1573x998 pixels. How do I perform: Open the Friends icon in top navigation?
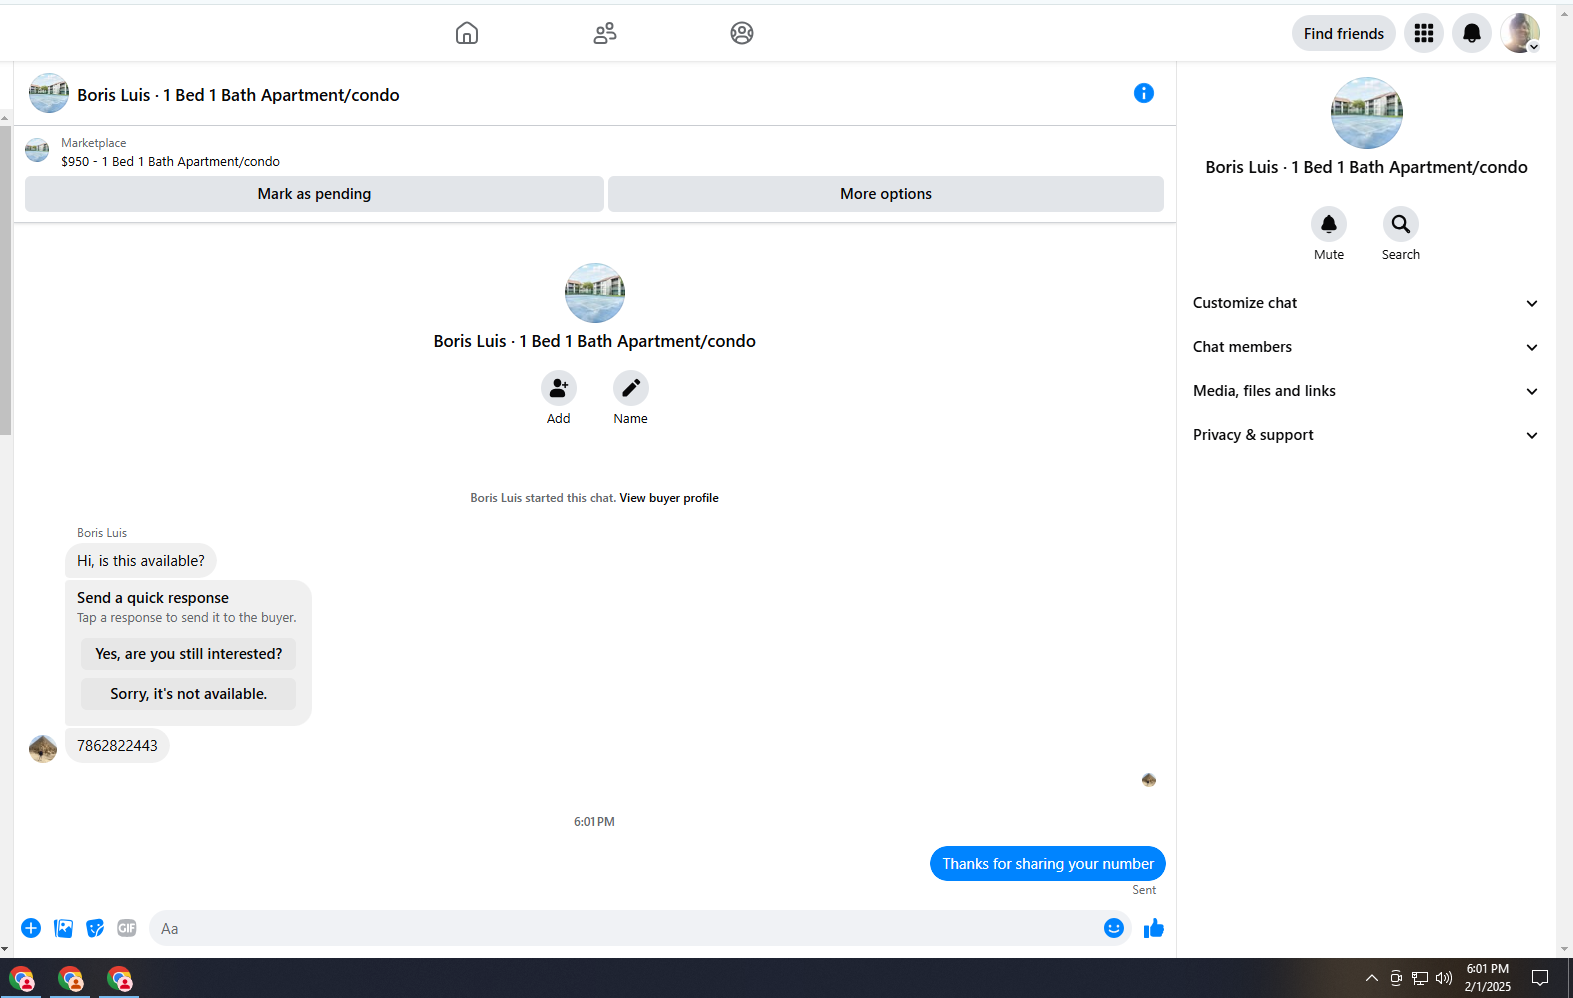(605, 33)
